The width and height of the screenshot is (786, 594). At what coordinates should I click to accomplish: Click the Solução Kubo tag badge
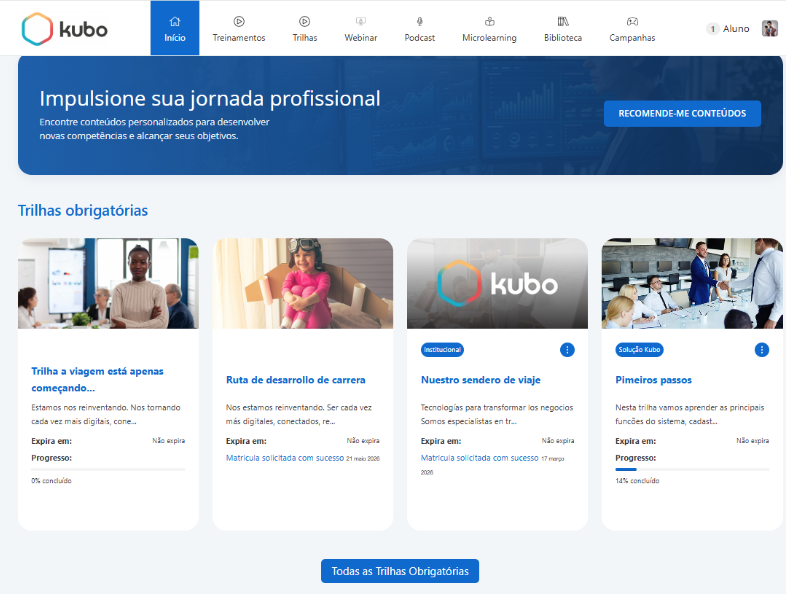tap(639, 350)
